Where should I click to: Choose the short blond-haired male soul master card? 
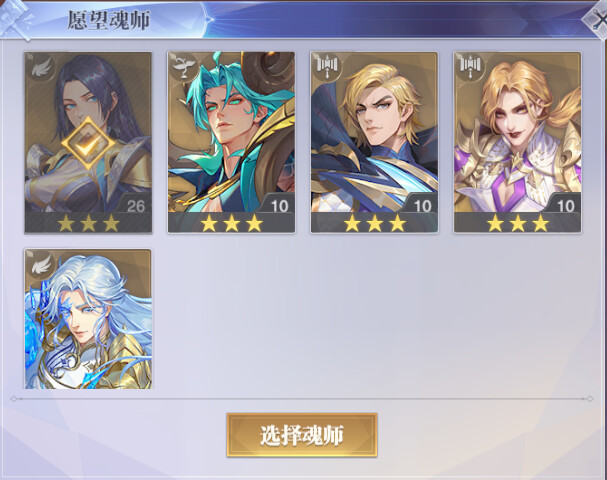374,143
